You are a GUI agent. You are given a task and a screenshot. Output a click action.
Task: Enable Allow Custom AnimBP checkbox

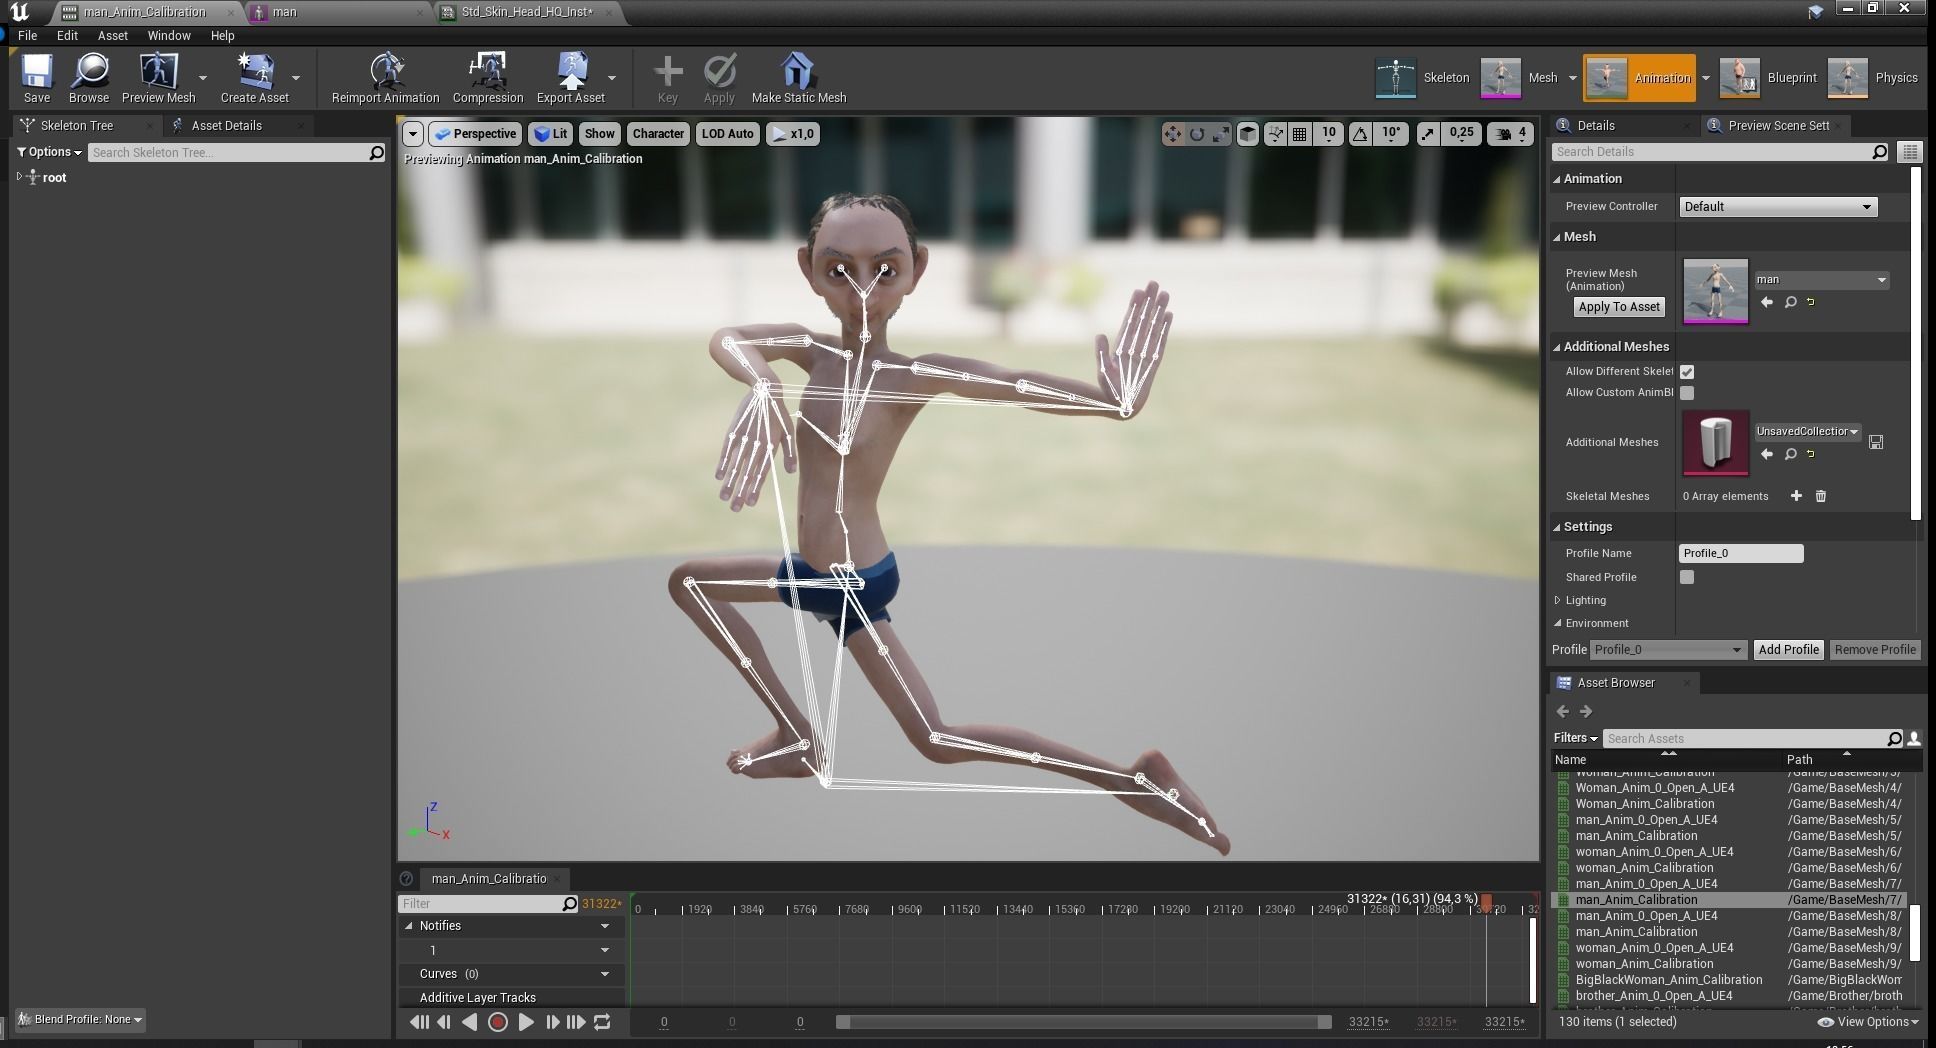(1687, 393)
